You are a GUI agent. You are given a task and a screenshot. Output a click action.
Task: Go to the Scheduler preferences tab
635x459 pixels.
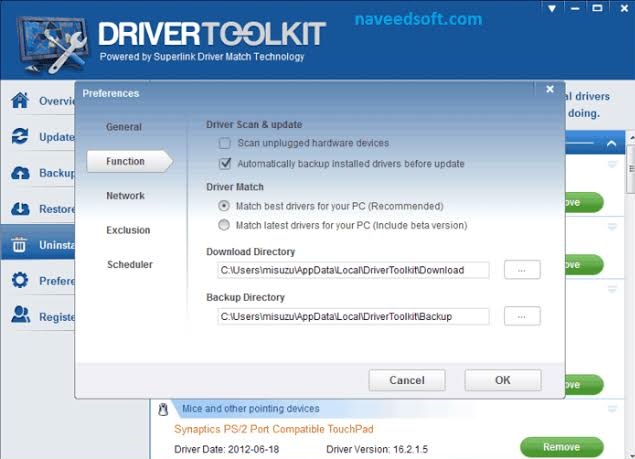click(x=130, y=265)
